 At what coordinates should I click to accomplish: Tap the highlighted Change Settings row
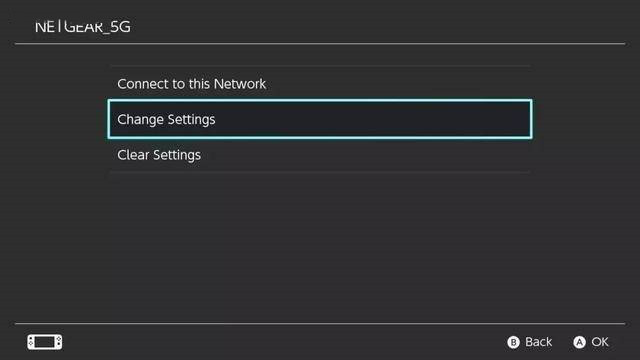(320, 119)
